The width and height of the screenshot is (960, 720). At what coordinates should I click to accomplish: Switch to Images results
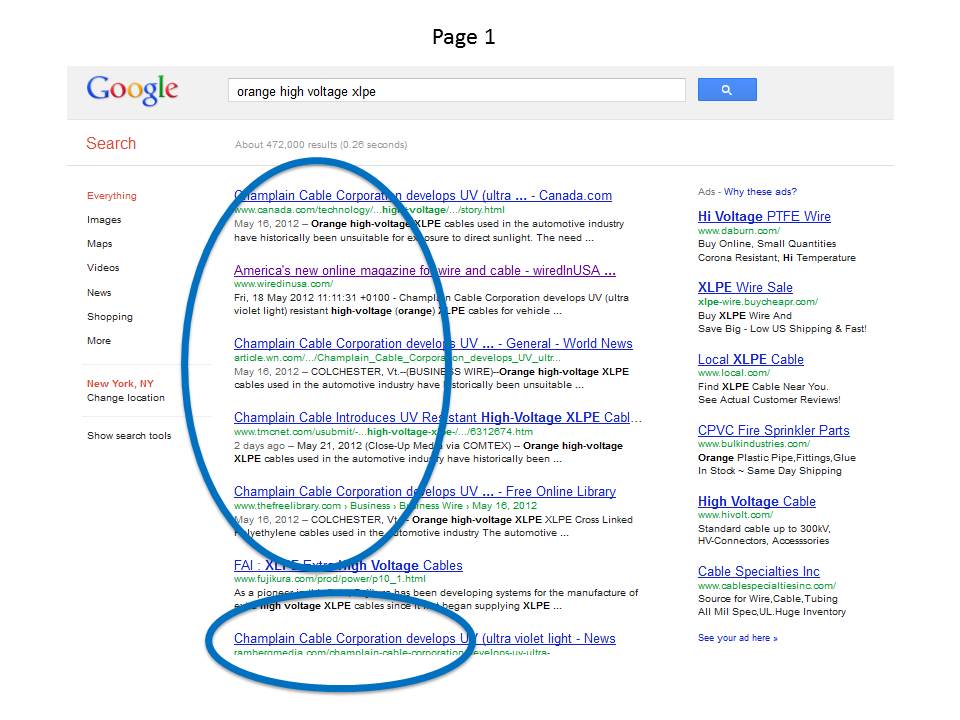[x=104, y=220]
